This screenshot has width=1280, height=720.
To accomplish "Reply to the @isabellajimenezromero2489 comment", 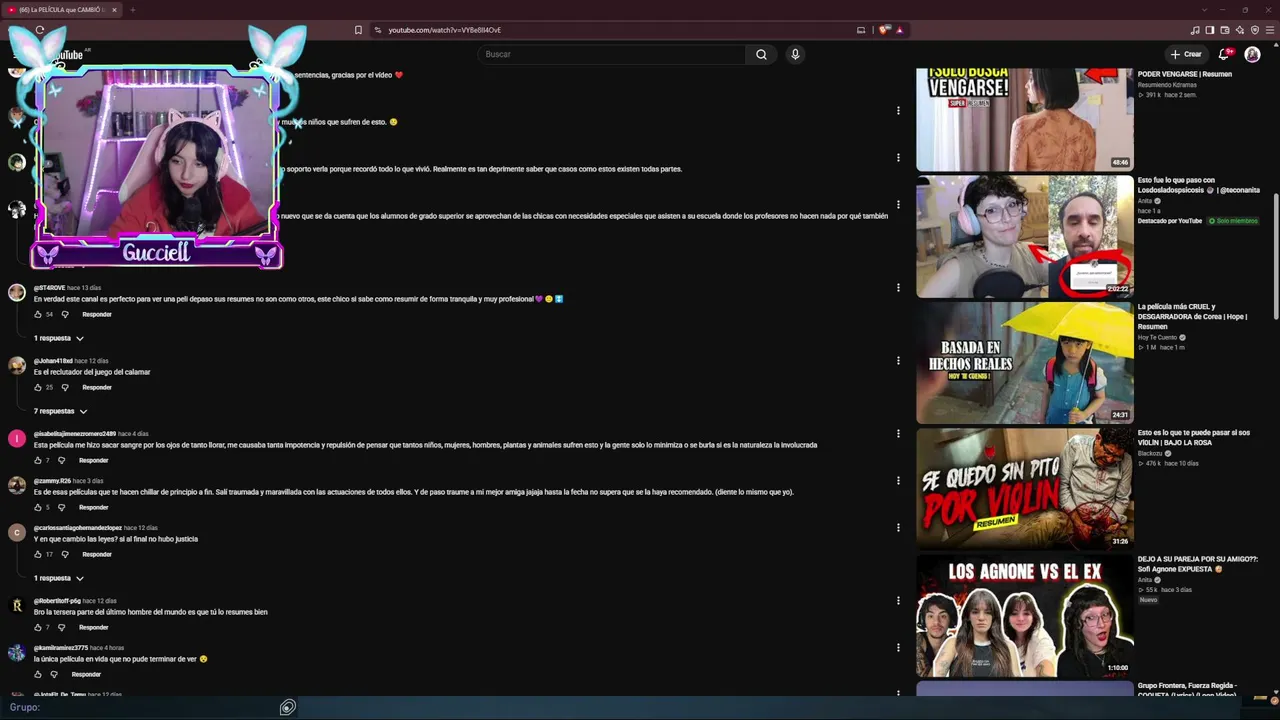I will pos(93,460).
